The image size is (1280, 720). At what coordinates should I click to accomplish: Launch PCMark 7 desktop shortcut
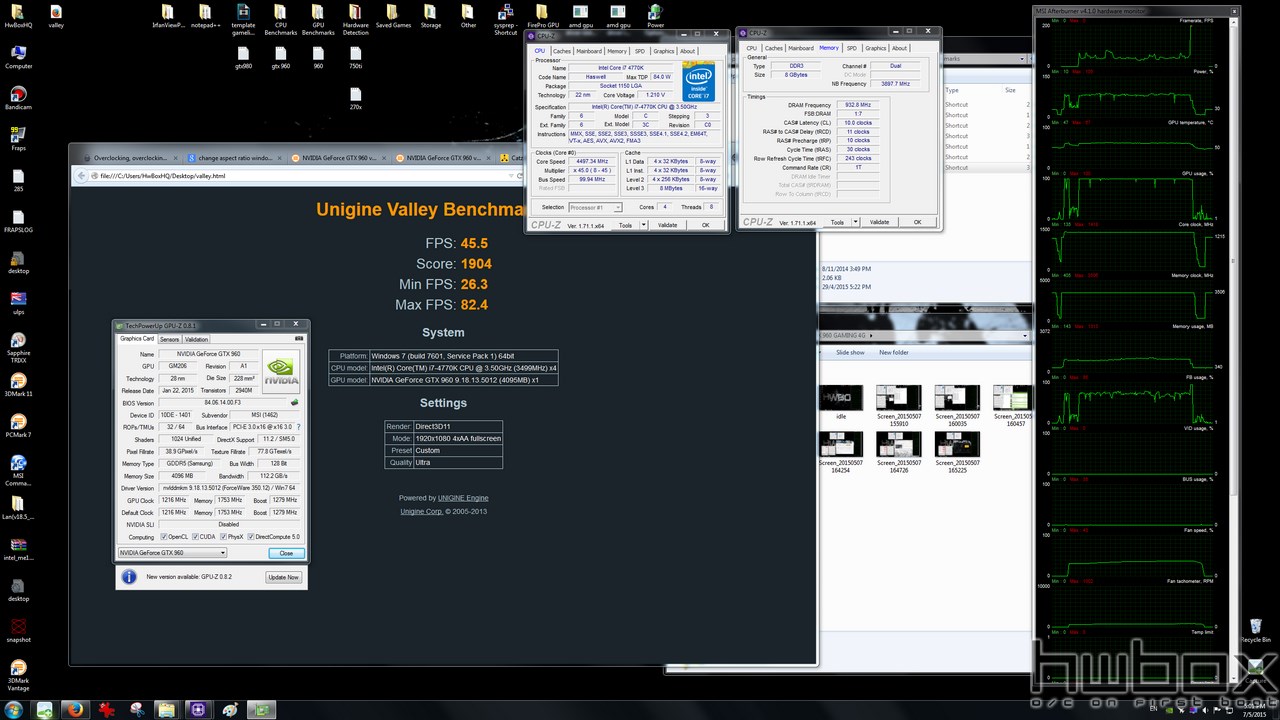18,426
